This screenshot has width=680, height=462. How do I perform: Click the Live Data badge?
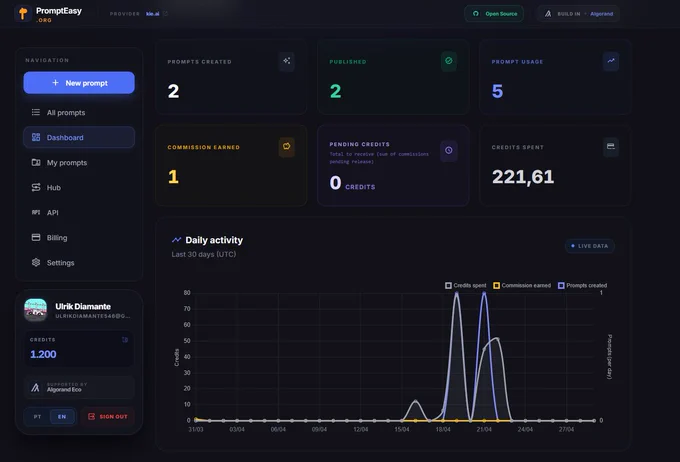coord(590,246)
